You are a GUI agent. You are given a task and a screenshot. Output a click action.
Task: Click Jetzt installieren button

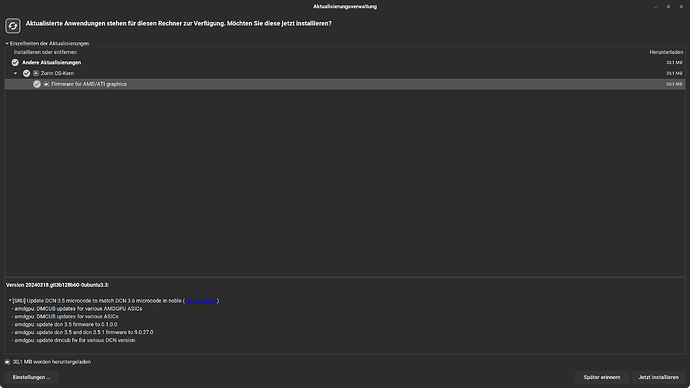pos(658,377)
